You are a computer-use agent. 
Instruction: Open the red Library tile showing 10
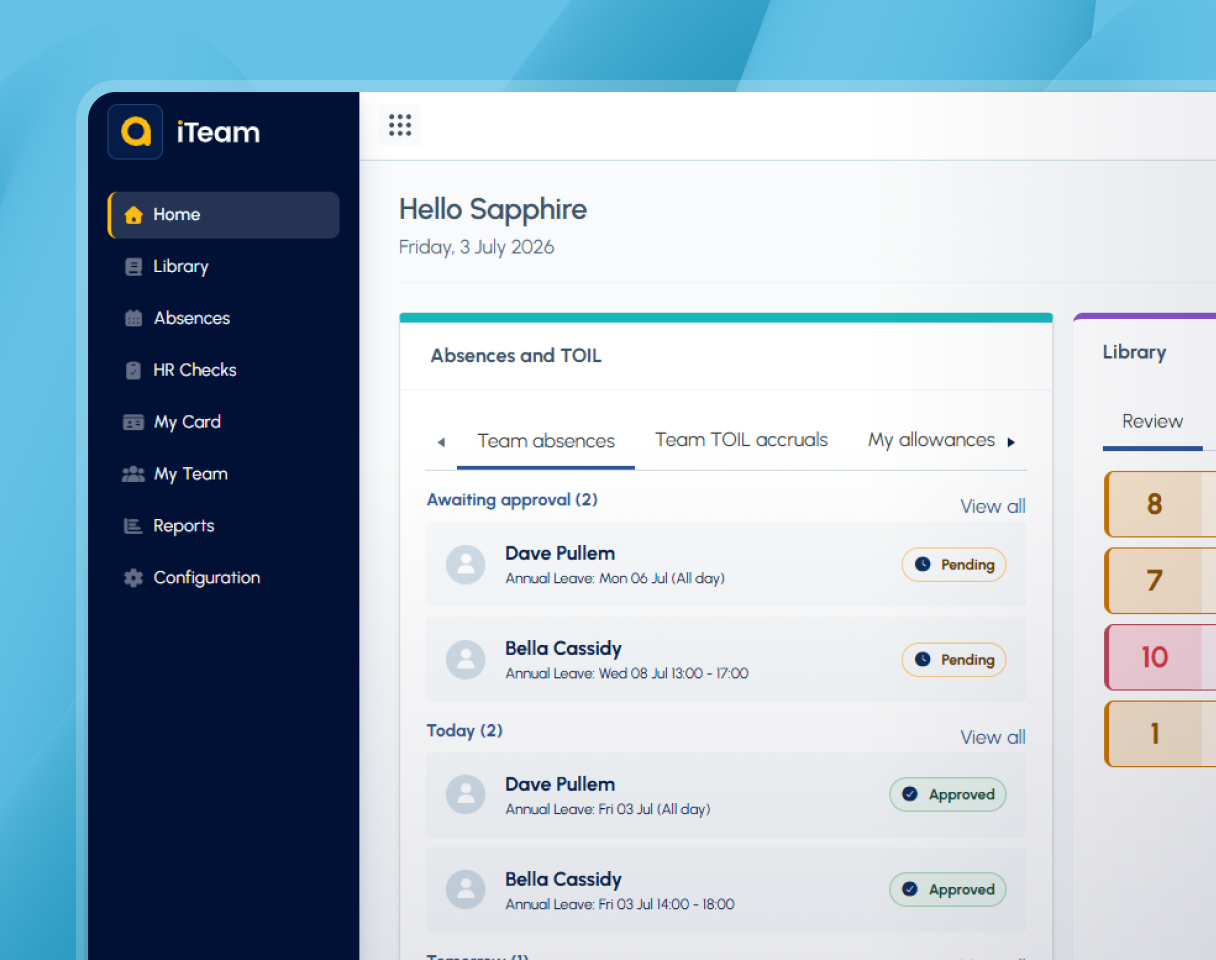(x=1160, y=657)
